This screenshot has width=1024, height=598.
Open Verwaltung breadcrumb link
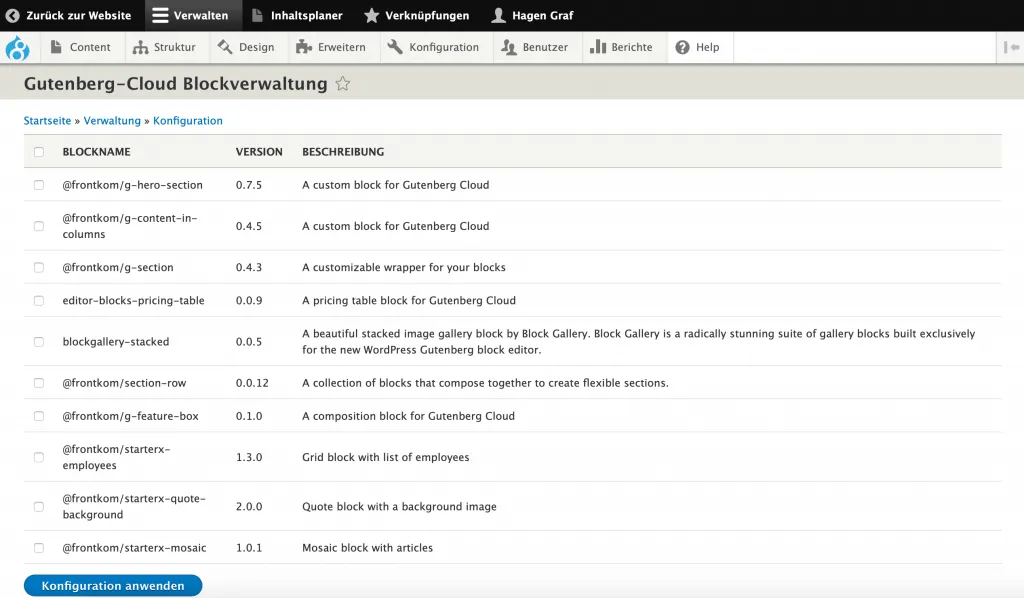112,121
